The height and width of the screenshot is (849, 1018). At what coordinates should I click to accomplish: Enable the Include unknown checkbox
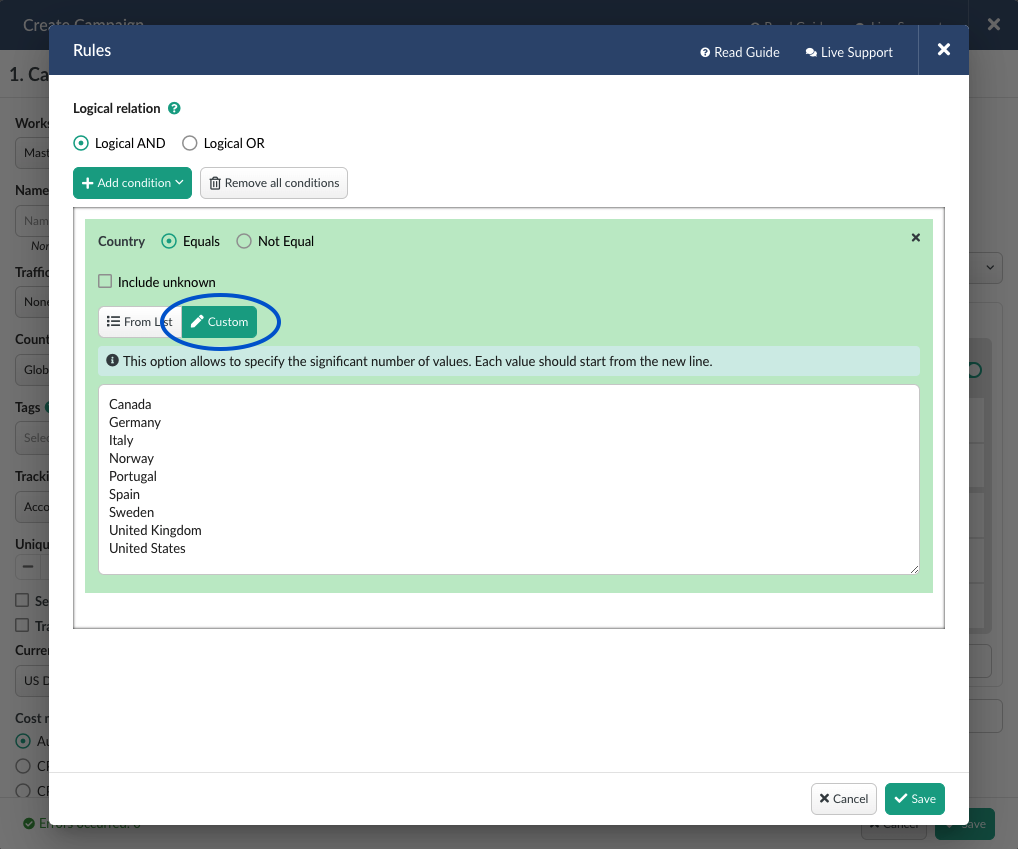point(105,281)
